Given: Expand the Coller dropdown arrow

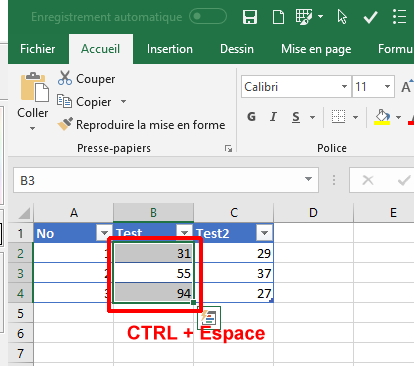Looking at the screenshot, I should [32, 128].
